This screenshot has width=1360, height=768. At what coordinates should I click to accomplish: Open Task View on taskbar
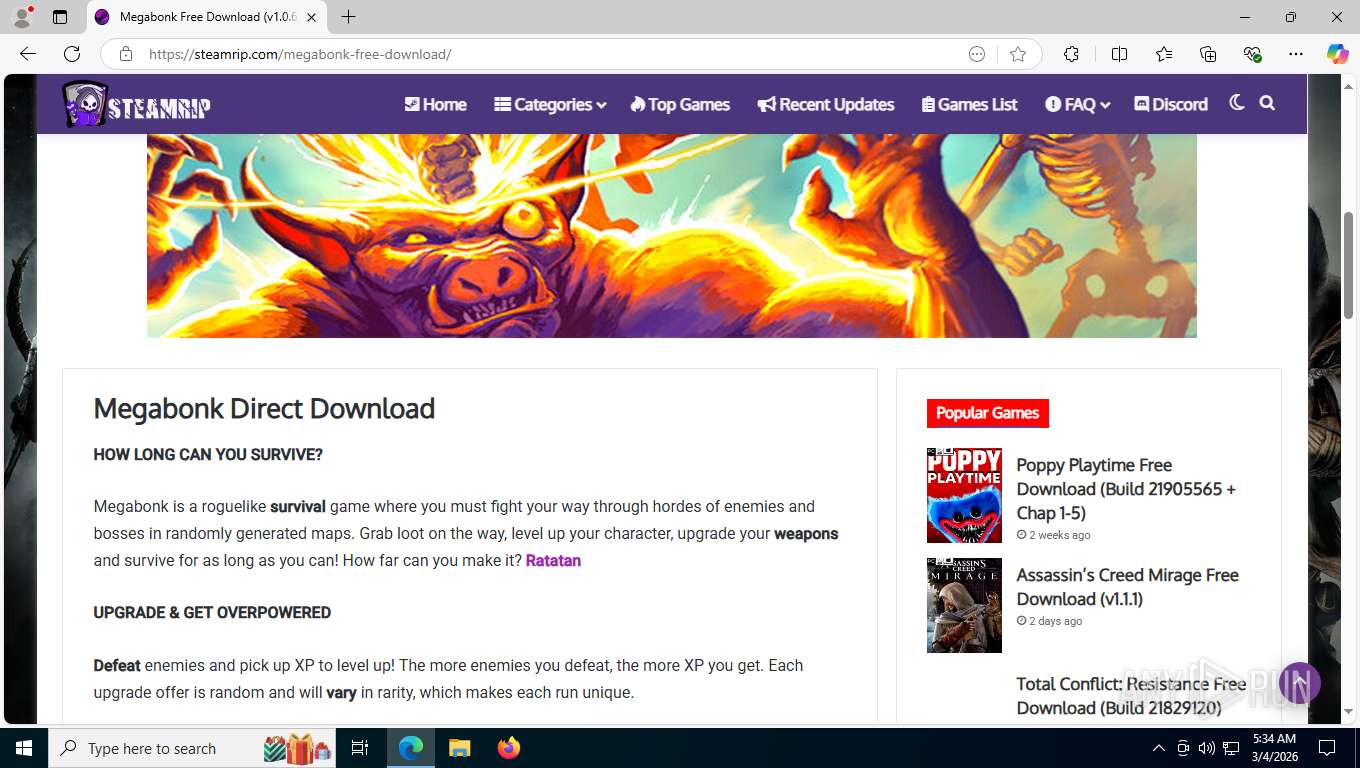[360, 748]
